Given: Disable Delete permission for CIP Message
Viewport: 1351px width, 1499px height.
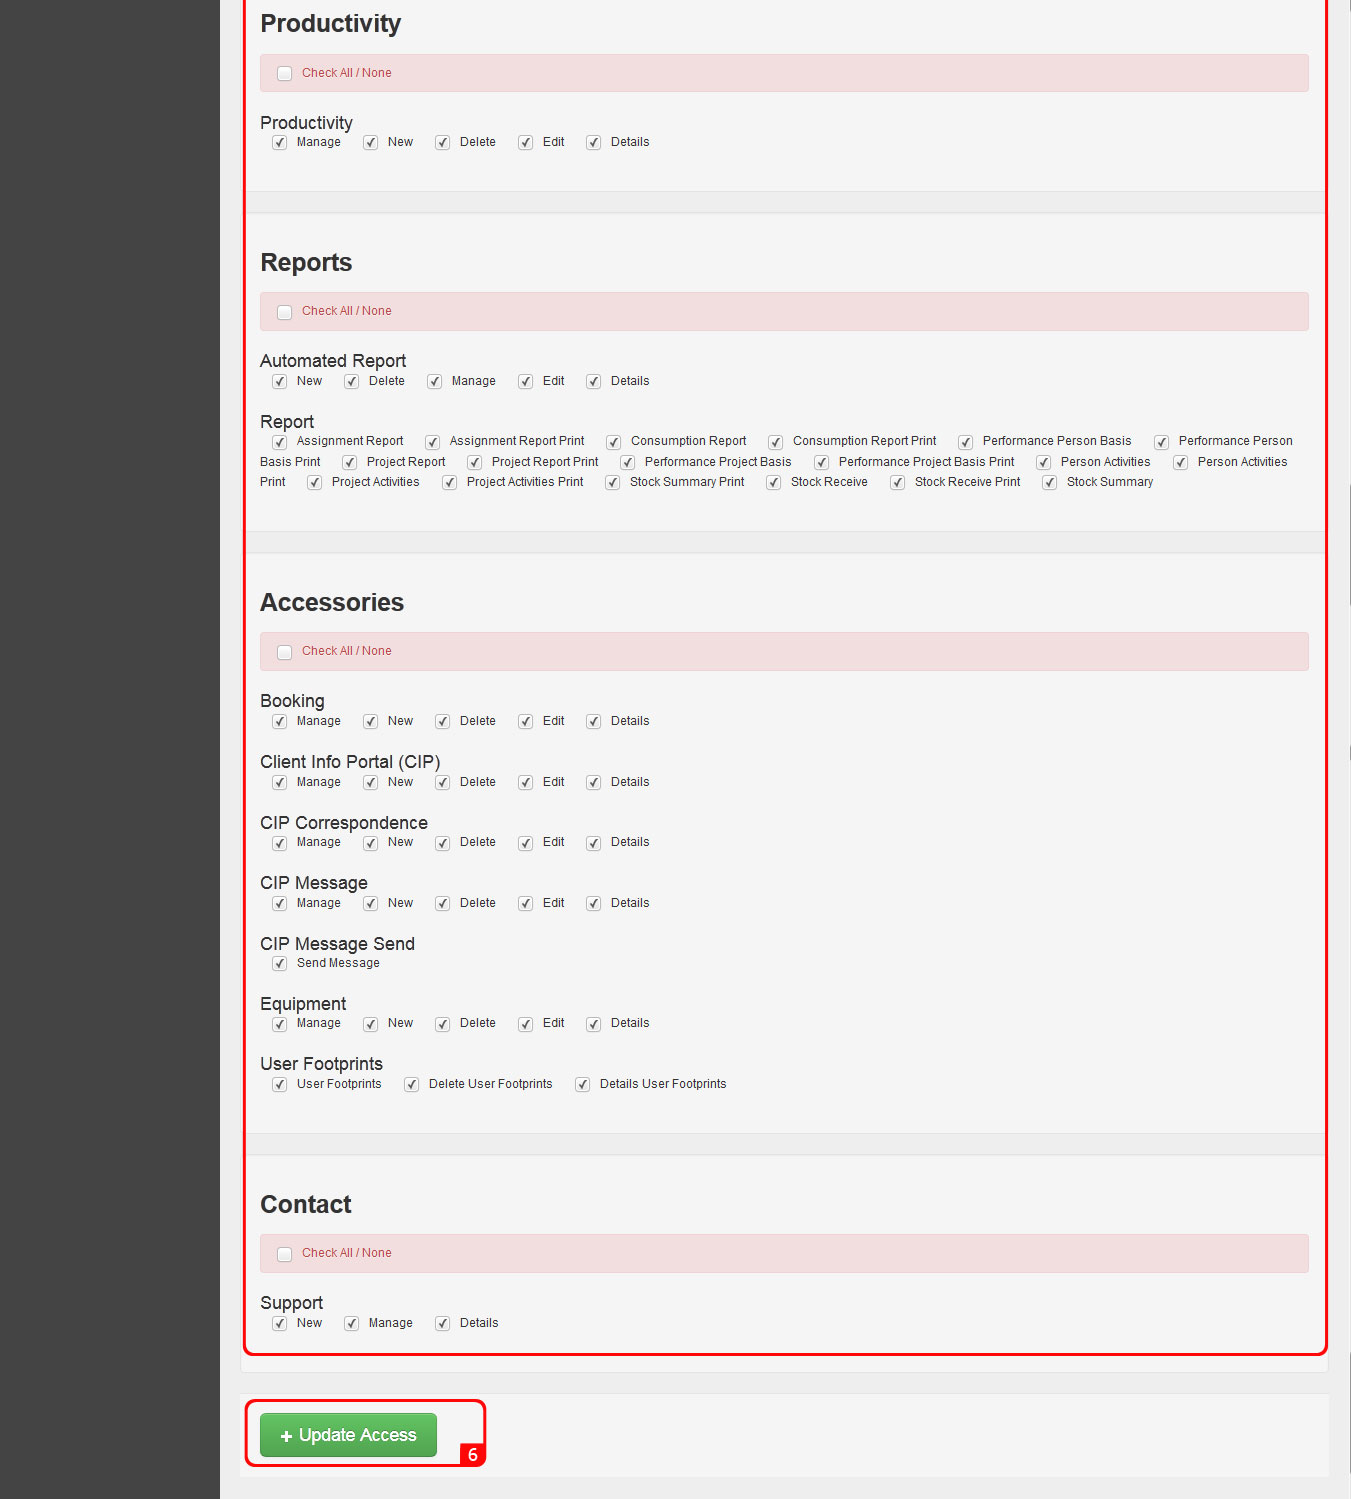Looking at the screenshot, I should (x=443, y=904).
